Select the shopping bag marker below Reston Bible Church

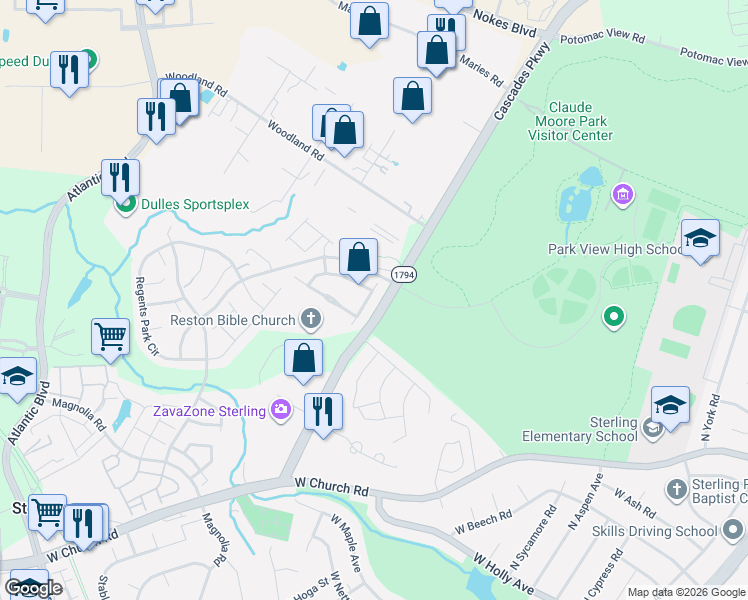point(303,359)
